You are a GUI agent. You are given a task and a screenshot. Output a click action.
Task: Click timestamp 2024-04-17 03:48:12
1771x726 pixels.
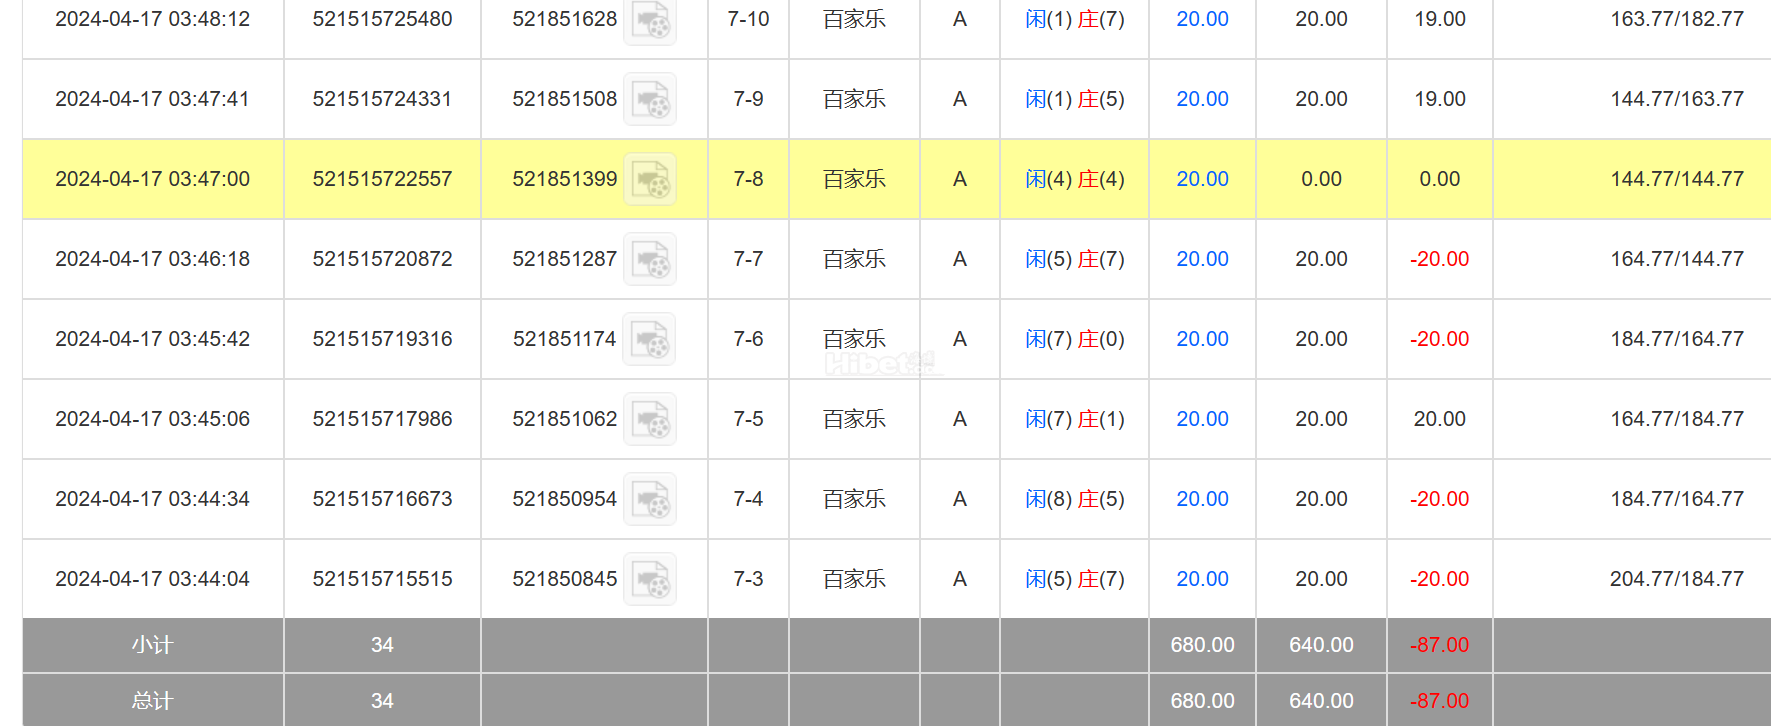tap(152, 19)
